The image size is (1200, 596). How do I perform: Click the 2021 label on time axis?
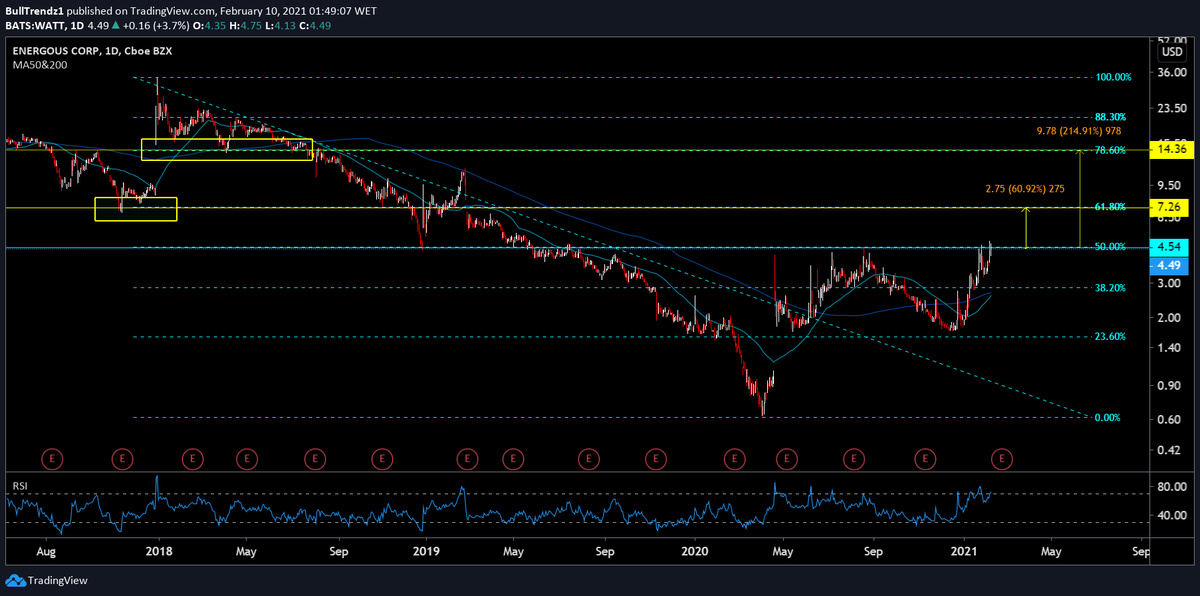(x=963, y=551)
